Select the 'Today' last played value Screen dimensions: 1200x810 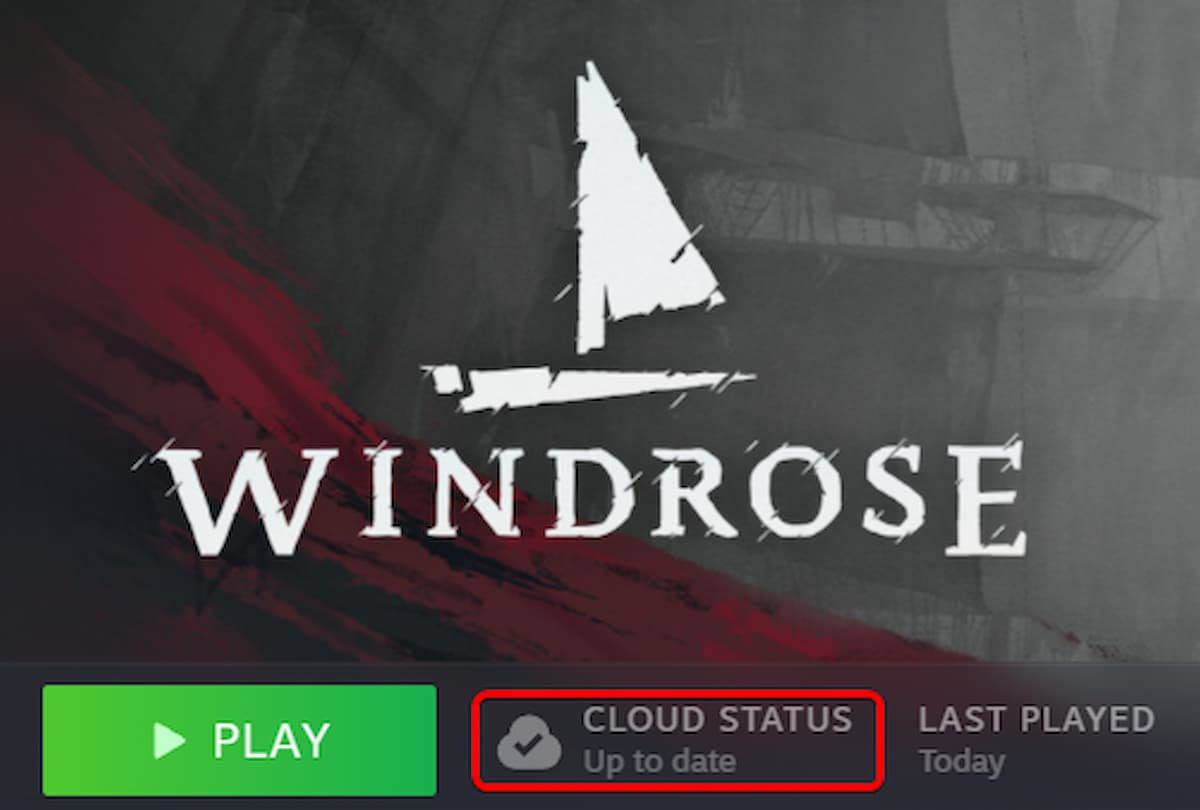[961, 762]
